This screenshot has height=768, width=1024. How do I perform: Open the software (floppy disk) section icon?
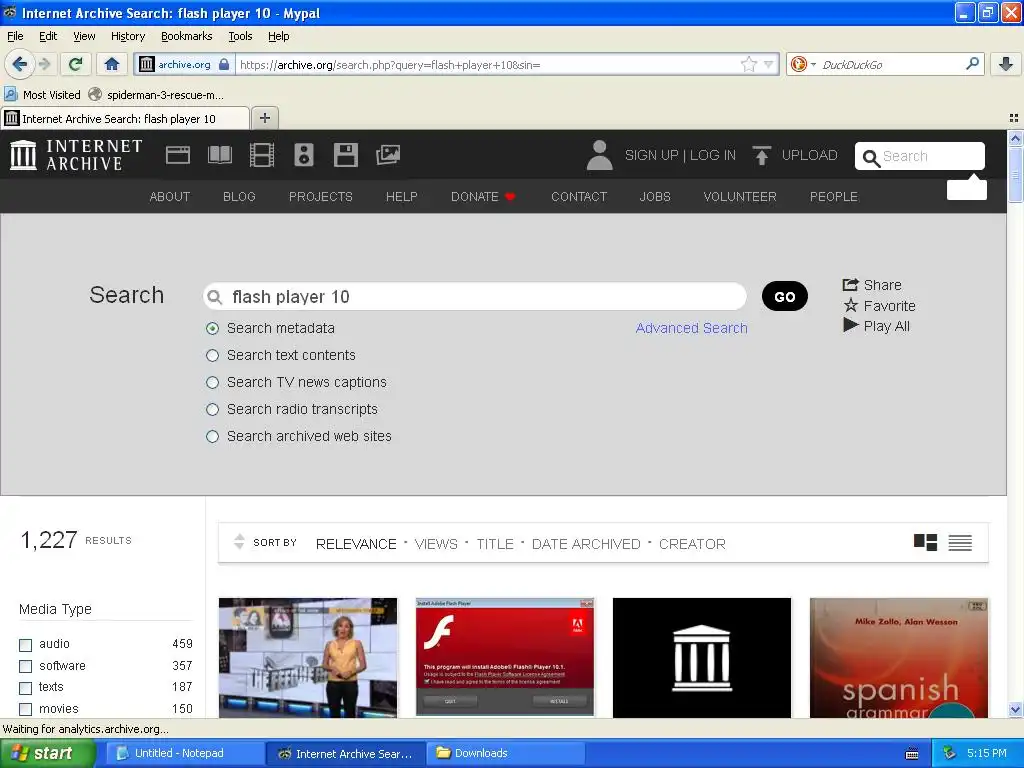click(345, 155)
